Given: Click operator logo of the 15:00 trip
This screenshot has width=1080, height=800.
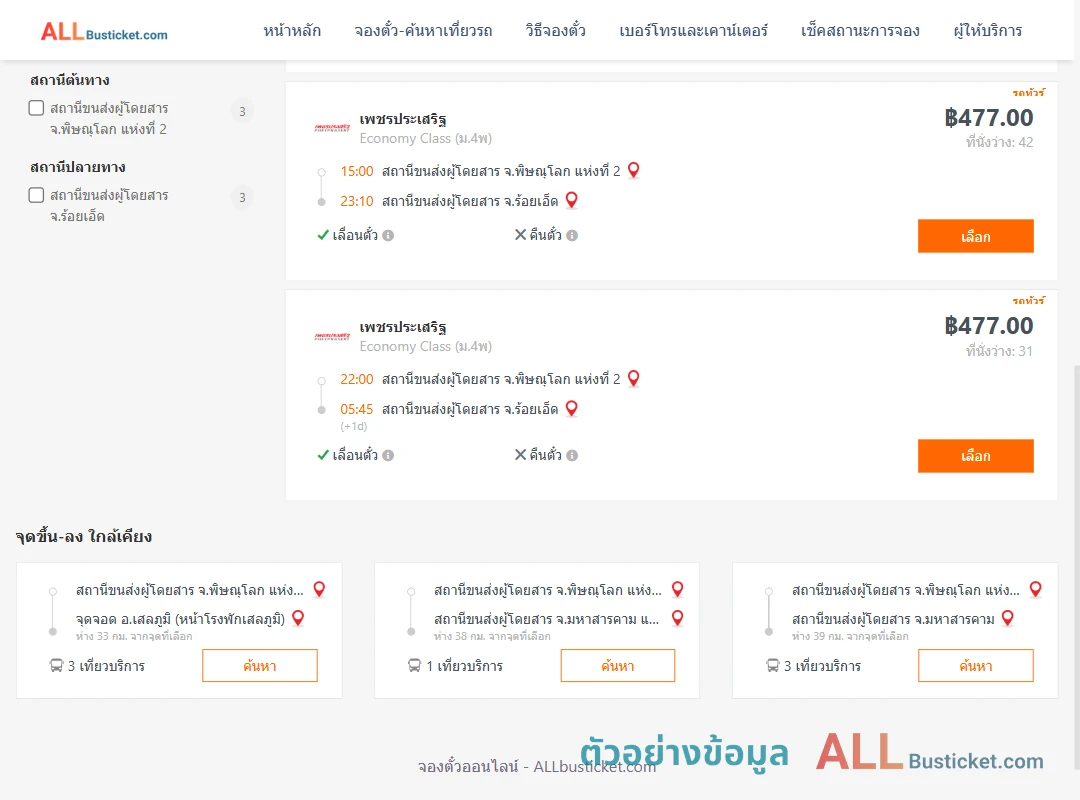Looking at the screenshot, I should 332,128.
